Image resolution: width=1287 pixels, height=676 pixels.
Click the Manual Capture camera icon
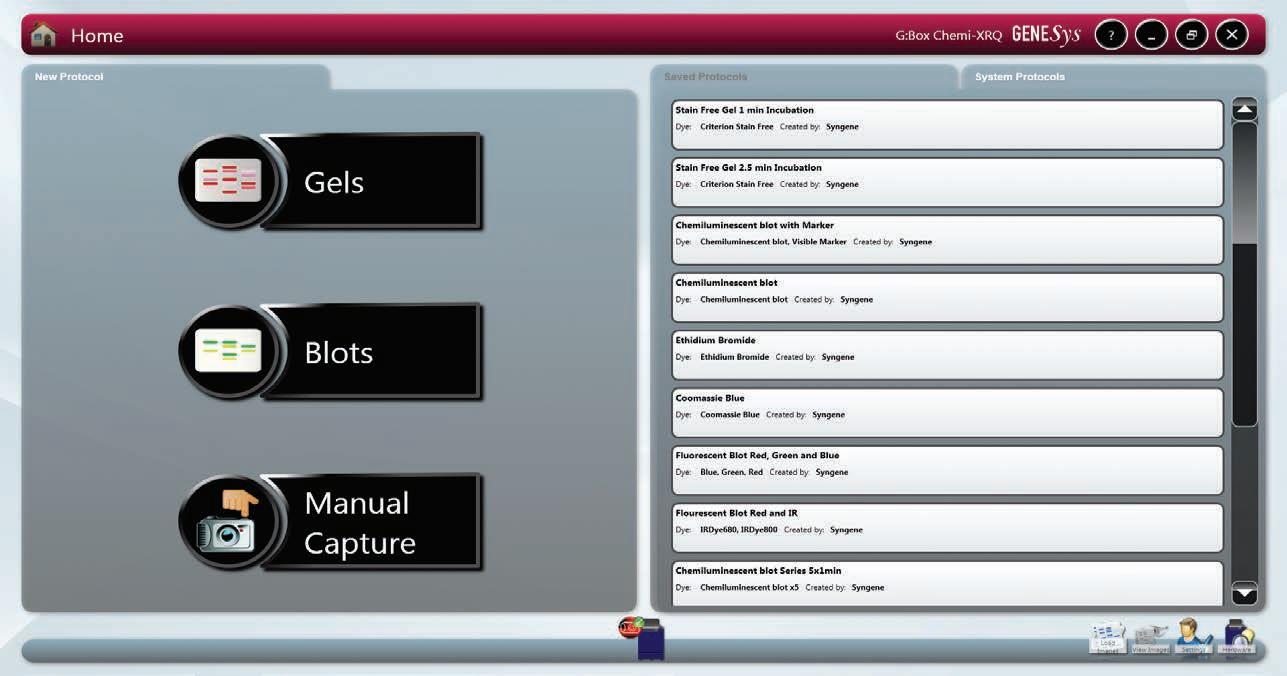click(227, 522)
